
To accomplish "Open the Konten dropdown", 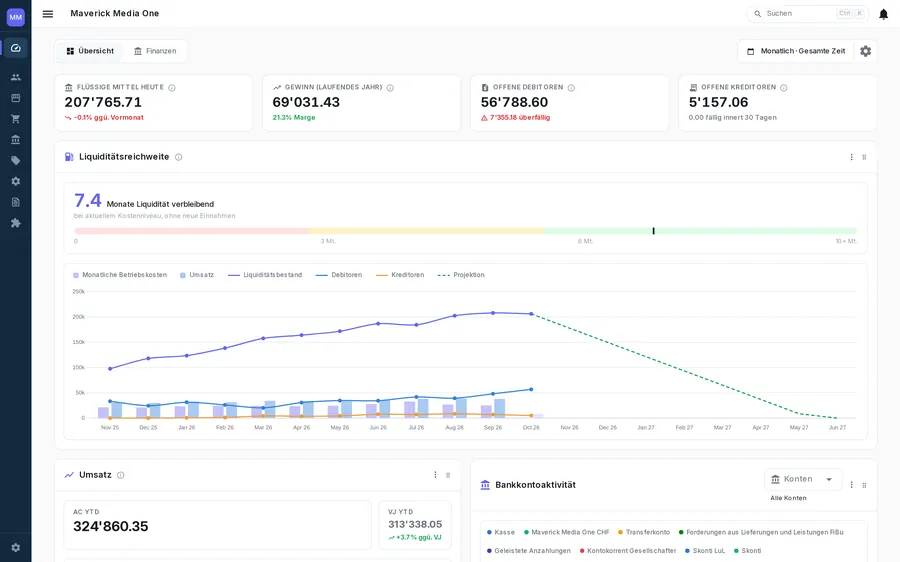I will (803, 479).
